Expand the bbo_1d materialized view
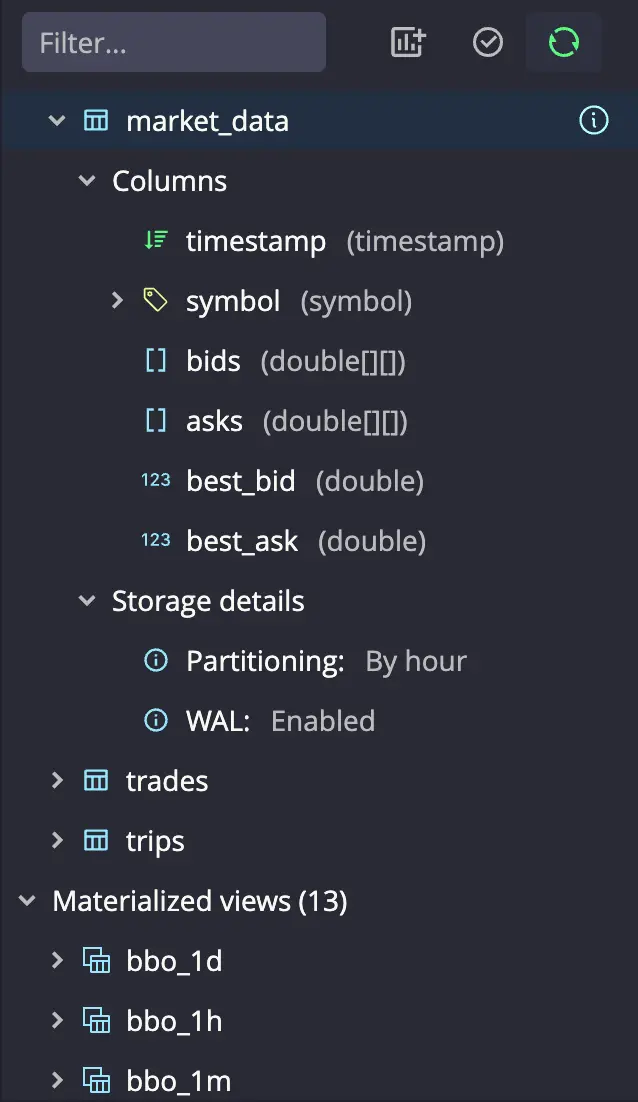 (x=56, y=960)
